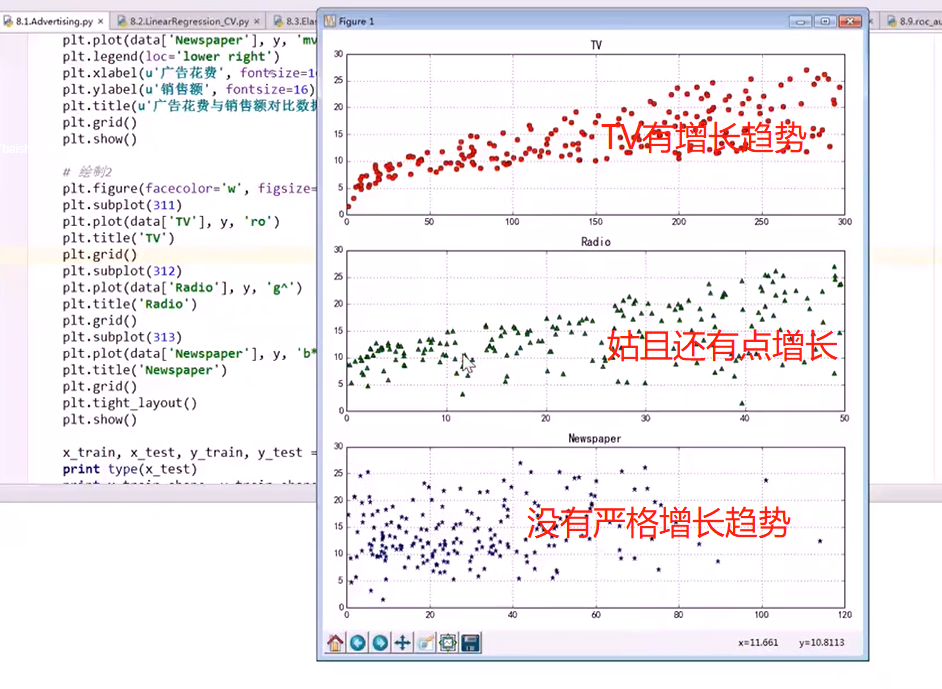Click the TV subplot title
This screenshot has width=942, height=689.
point(596,45)
